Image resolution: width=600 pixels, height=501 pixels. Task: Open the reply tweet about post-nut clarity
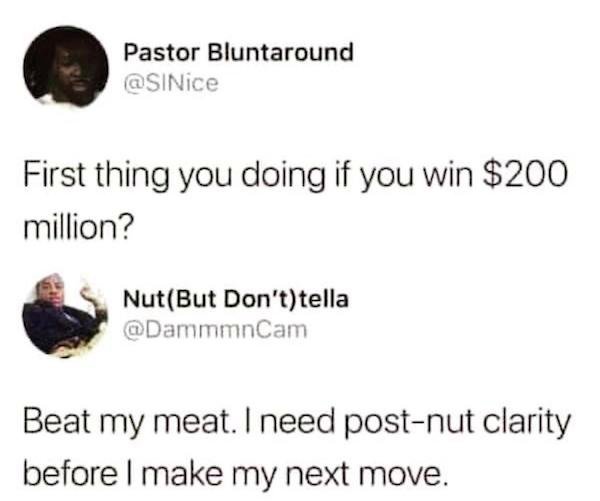[297, 448]
